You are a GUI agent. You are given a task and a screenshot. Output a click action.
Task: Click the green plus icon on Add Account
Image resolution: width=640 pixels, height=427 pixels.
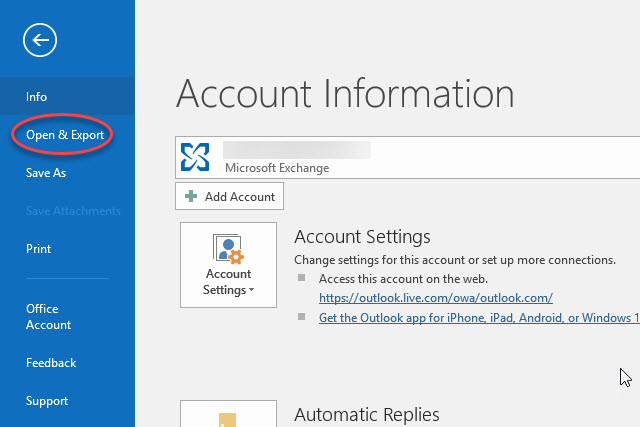[x=191, y=196]
